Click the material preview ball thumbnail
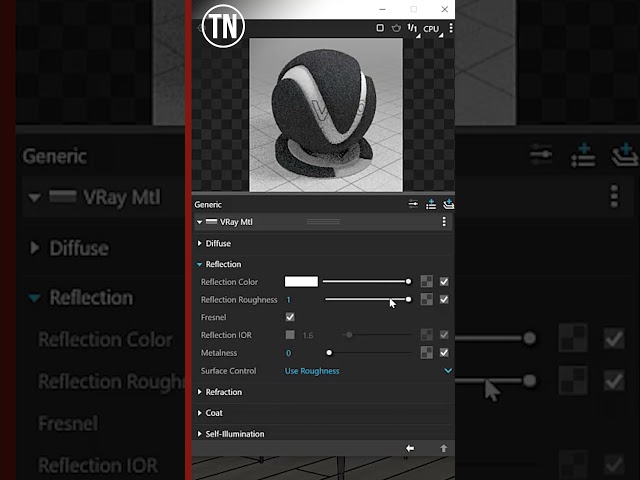The height and width of the screenshot is (480, 640). (326, 115)
